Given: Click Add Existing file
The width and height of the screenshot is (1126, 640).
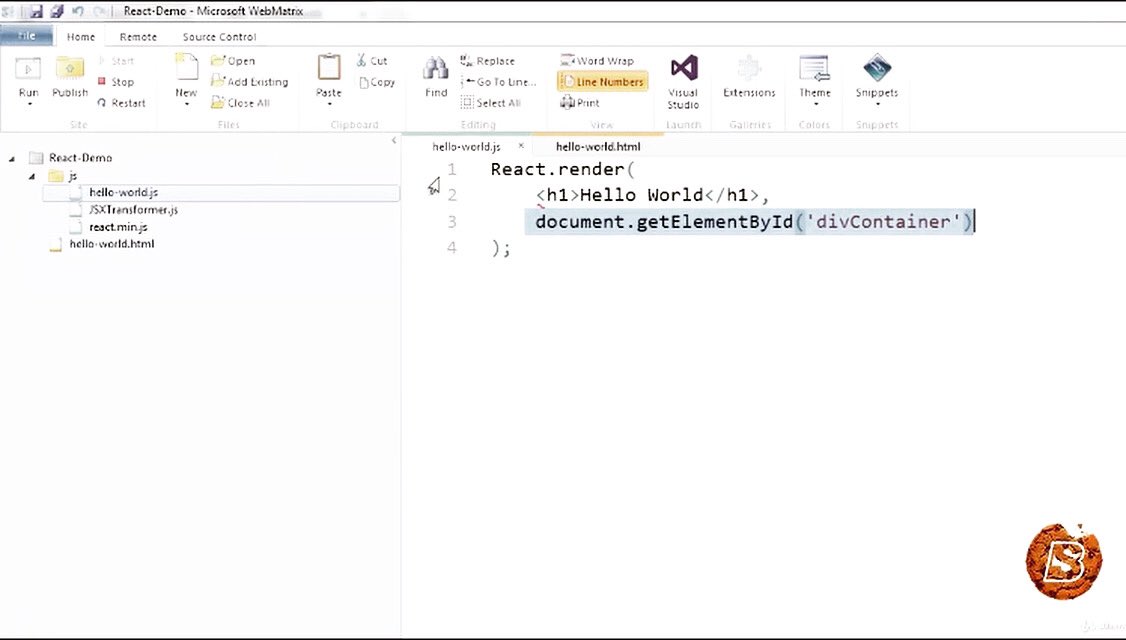Looking at the screenshot, I should pos(249,82).
